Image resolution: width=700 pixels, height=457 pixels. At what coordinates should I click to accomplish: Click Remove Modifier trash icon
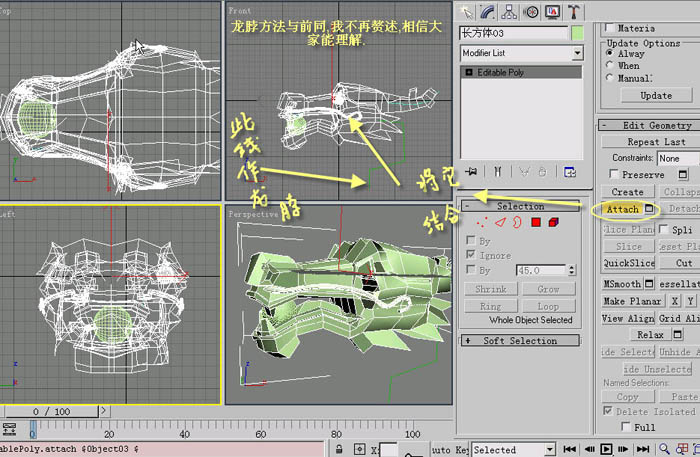click(542, 171)
